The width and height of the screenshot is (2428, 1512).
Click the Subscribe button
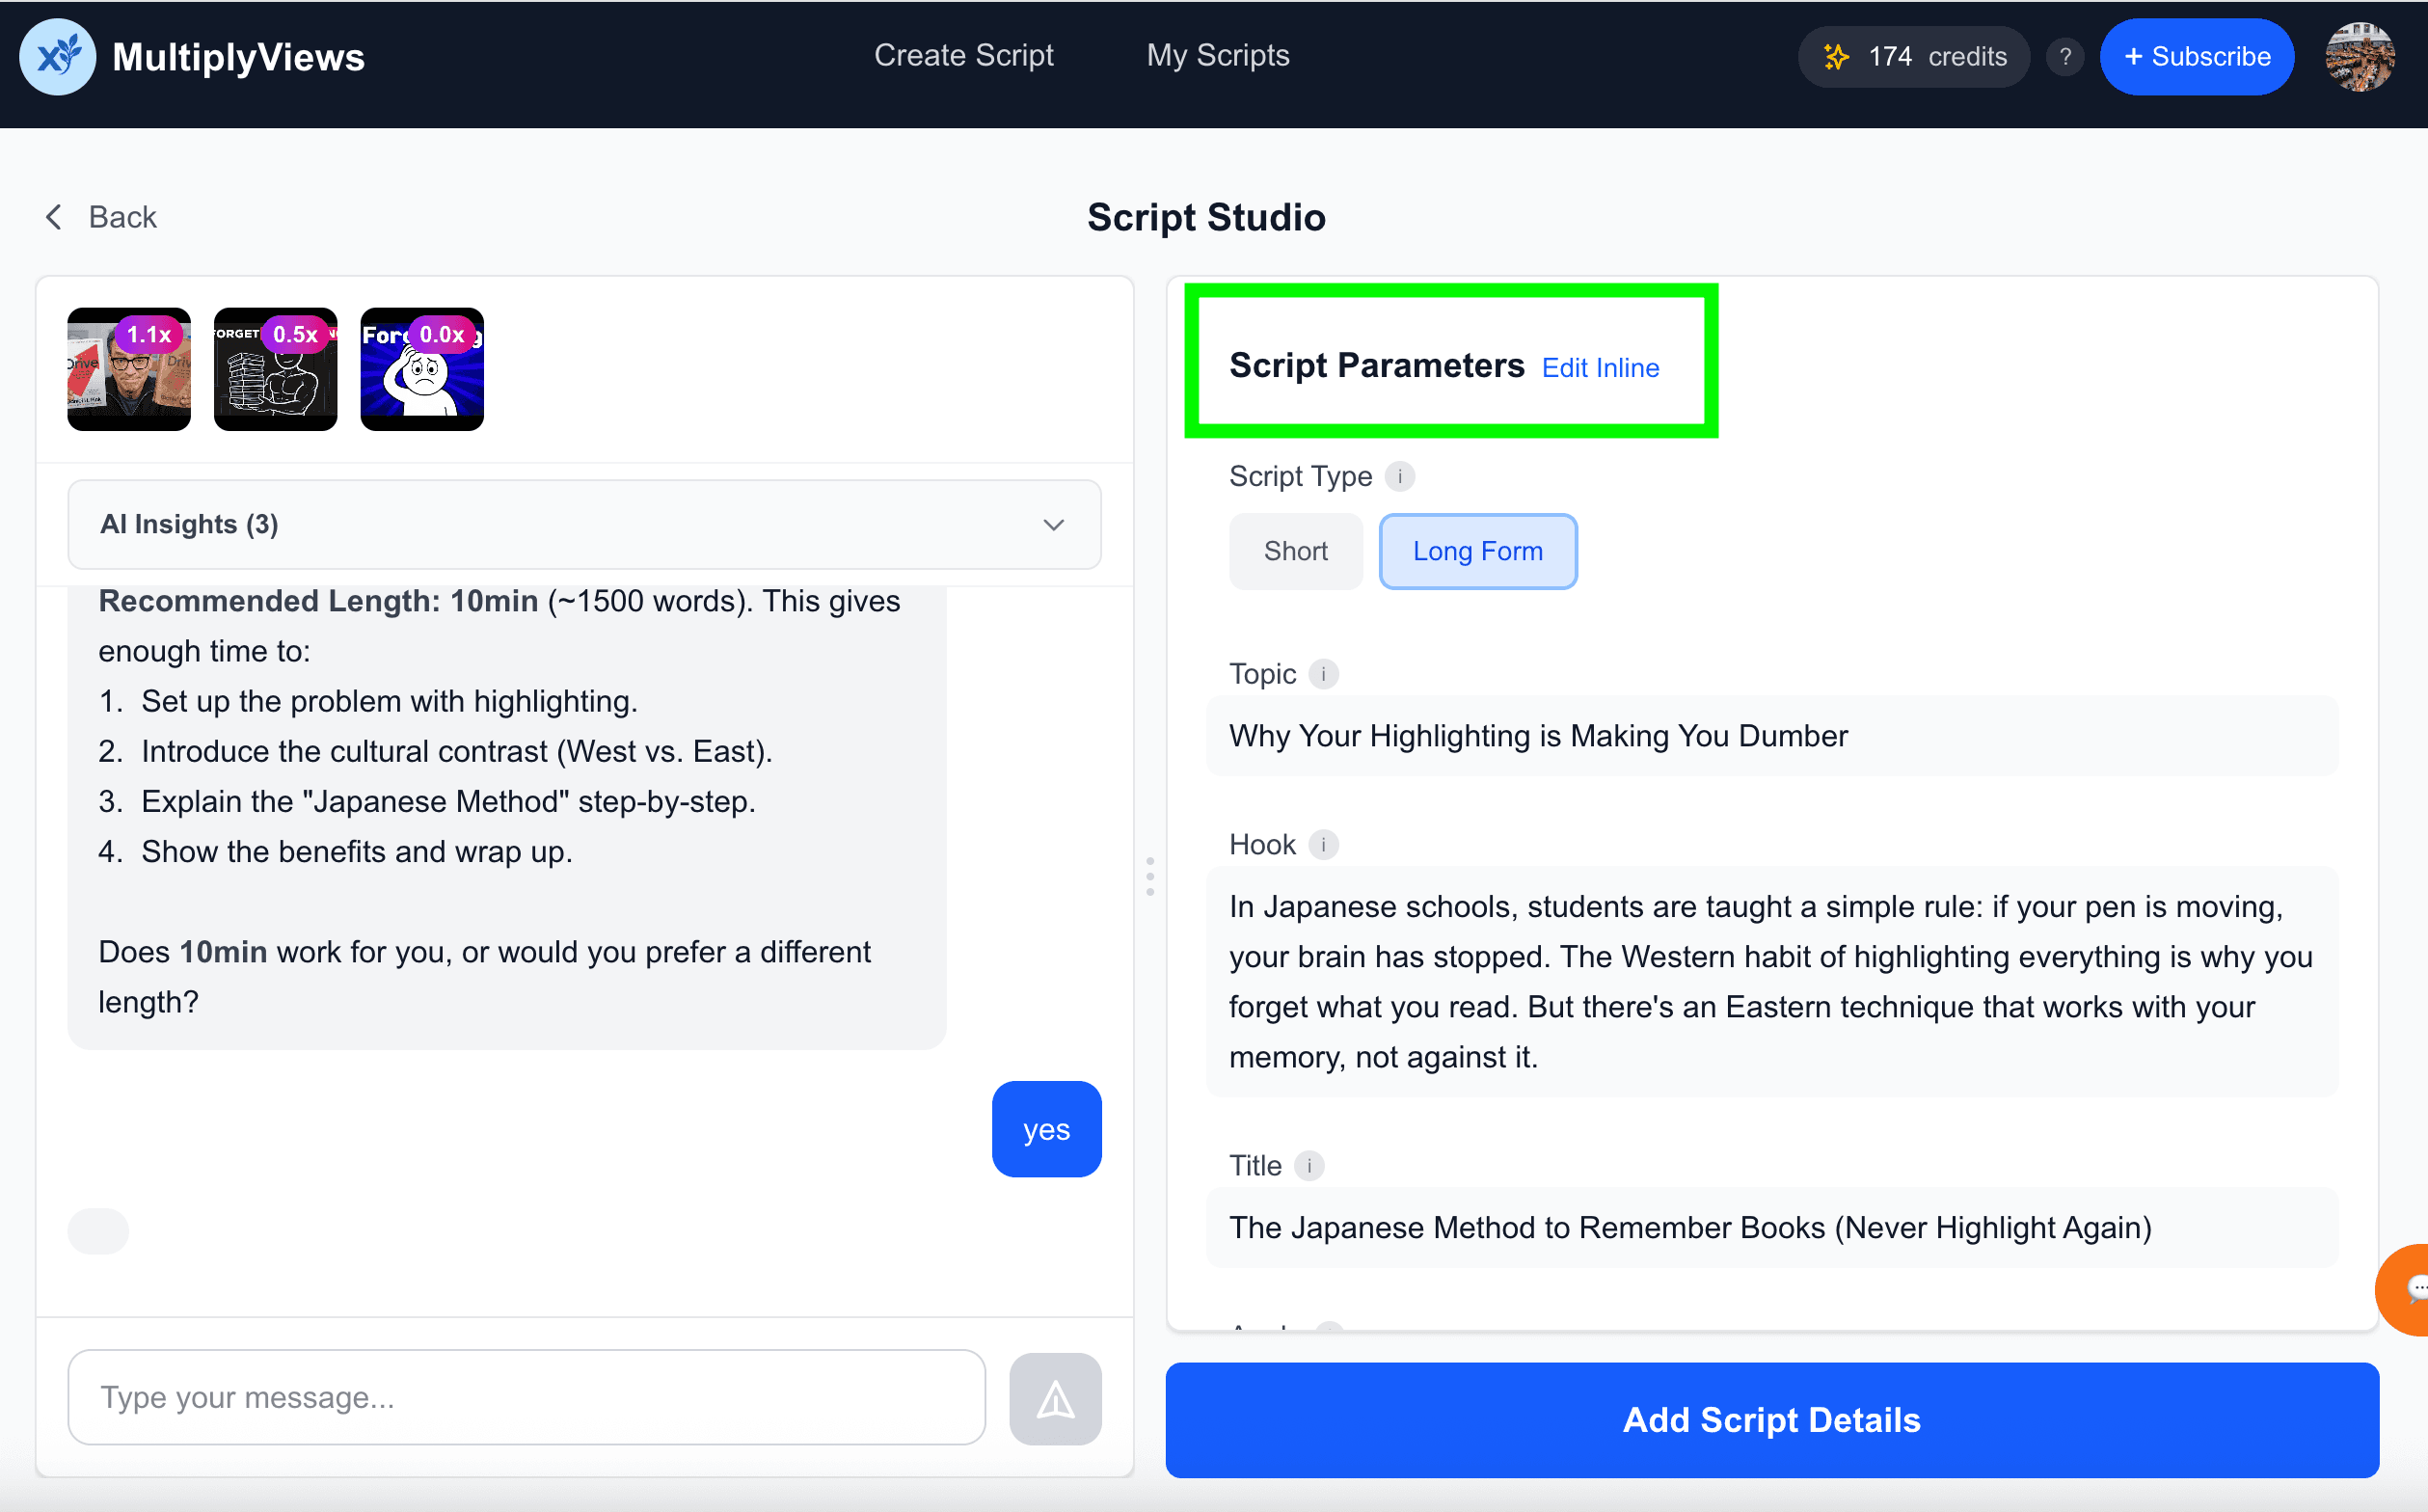click(2196, 57)
